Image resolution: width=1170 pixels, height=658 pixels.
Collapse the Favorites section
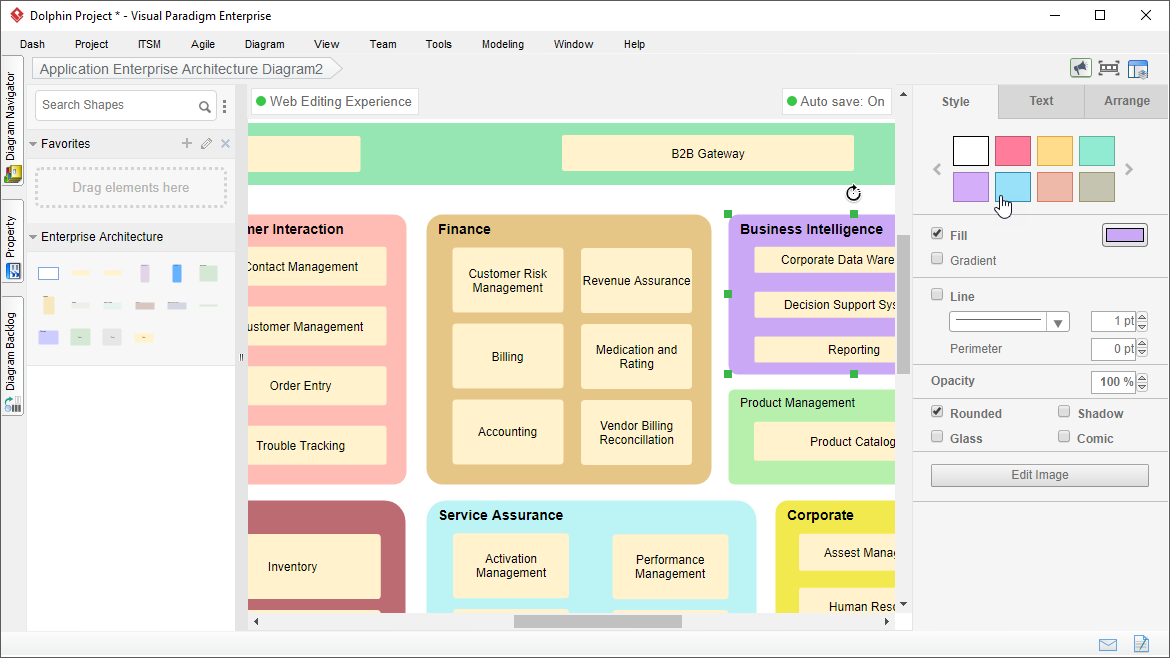(33, 143)
